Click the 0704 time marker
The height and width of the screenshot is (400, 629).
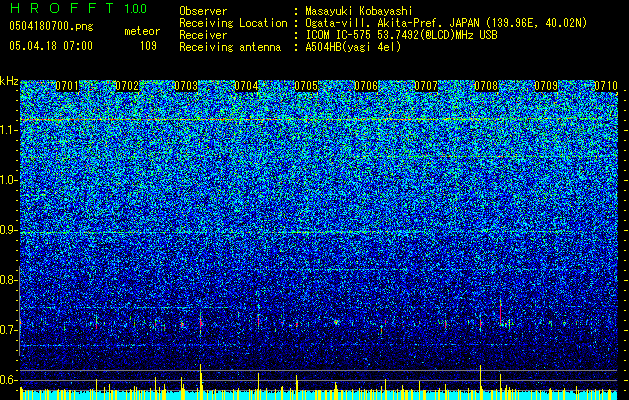pyautogui.click(x=246, y=86)
